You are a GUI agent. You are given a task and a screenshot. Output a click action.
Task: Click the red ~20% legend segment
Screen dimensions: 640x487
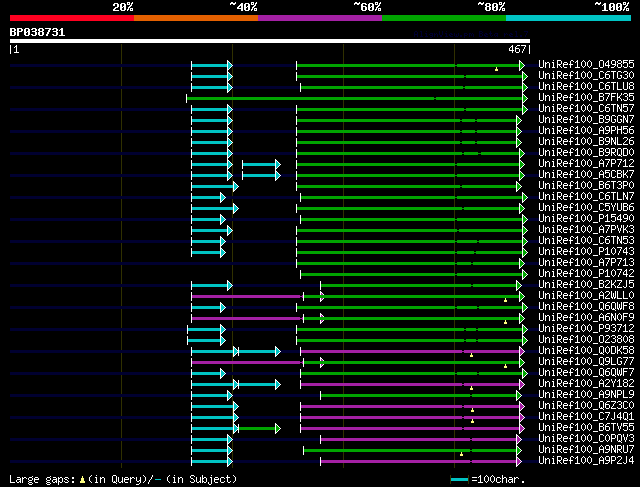coord(72,18)
